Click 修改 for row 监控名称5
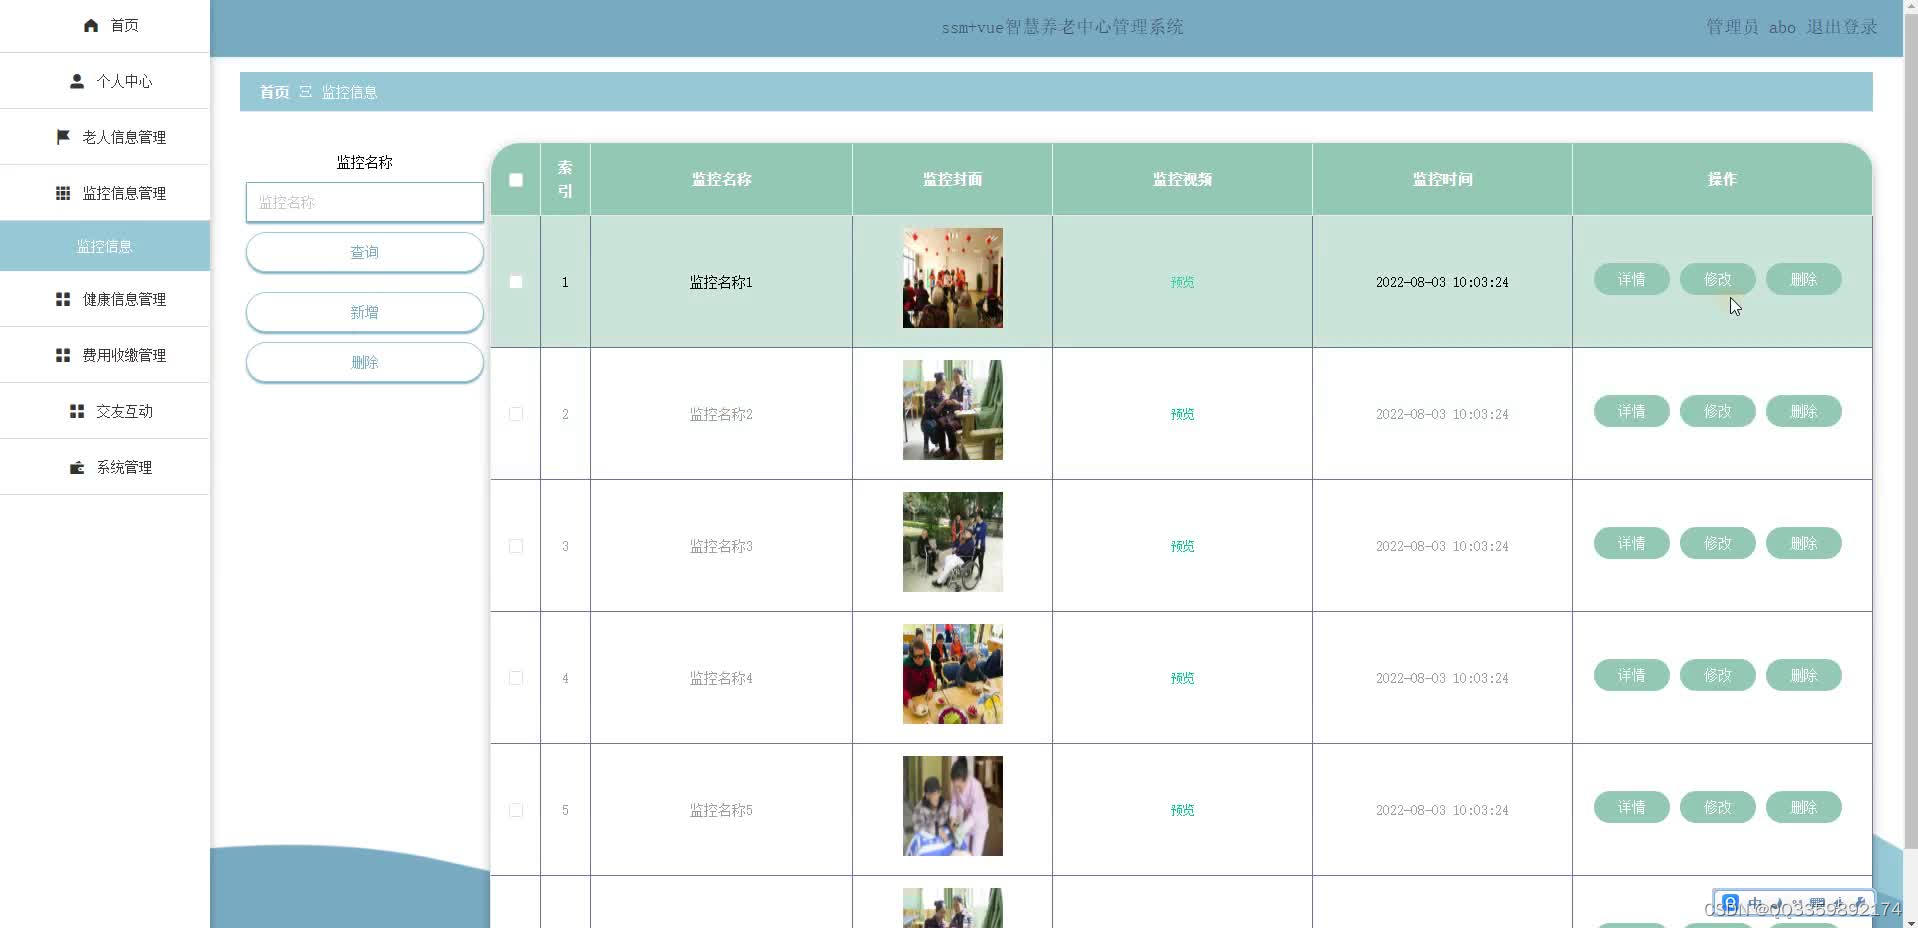 1717,807
